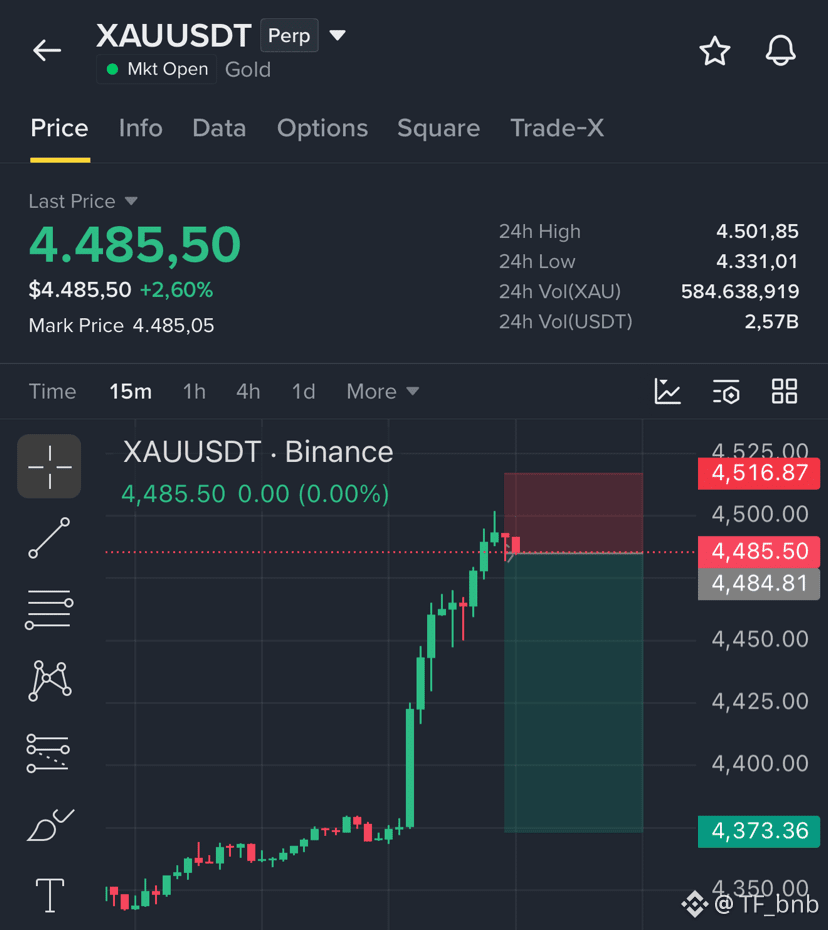Switch to the Price tab
This screenshot has height=930, width=828.
point(59,128)
